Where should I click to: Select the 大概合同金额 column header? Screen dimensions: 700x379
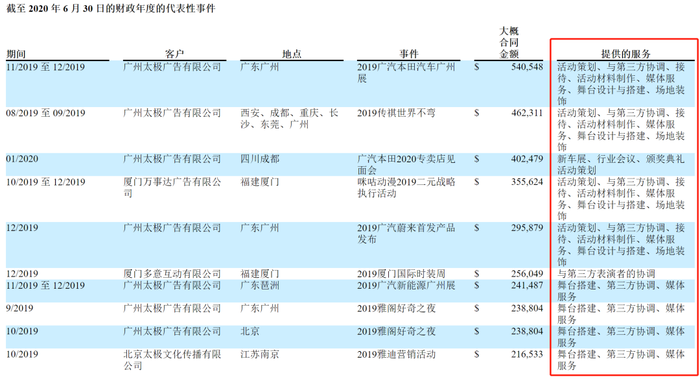coord(508,42)
